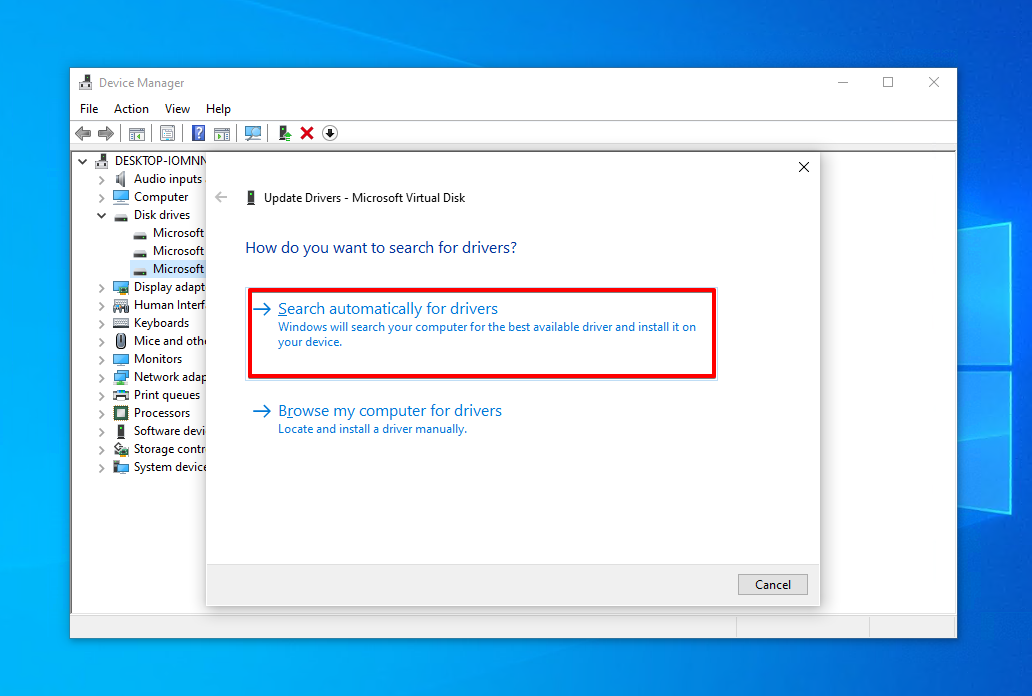
Task: Select the DESKTOP-IOMNN computer name
Action: click(x=160, y=161)
